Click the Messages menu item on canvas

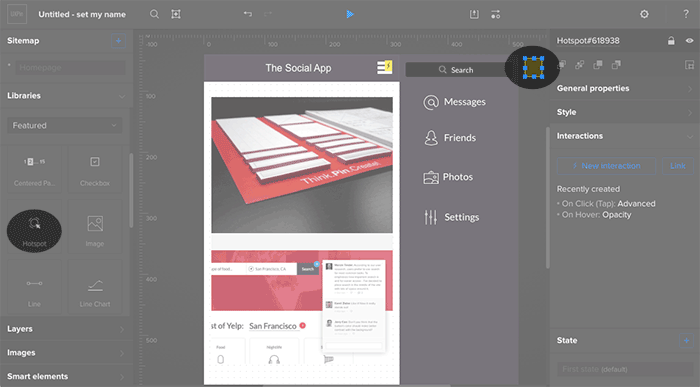tap(454, 102)
